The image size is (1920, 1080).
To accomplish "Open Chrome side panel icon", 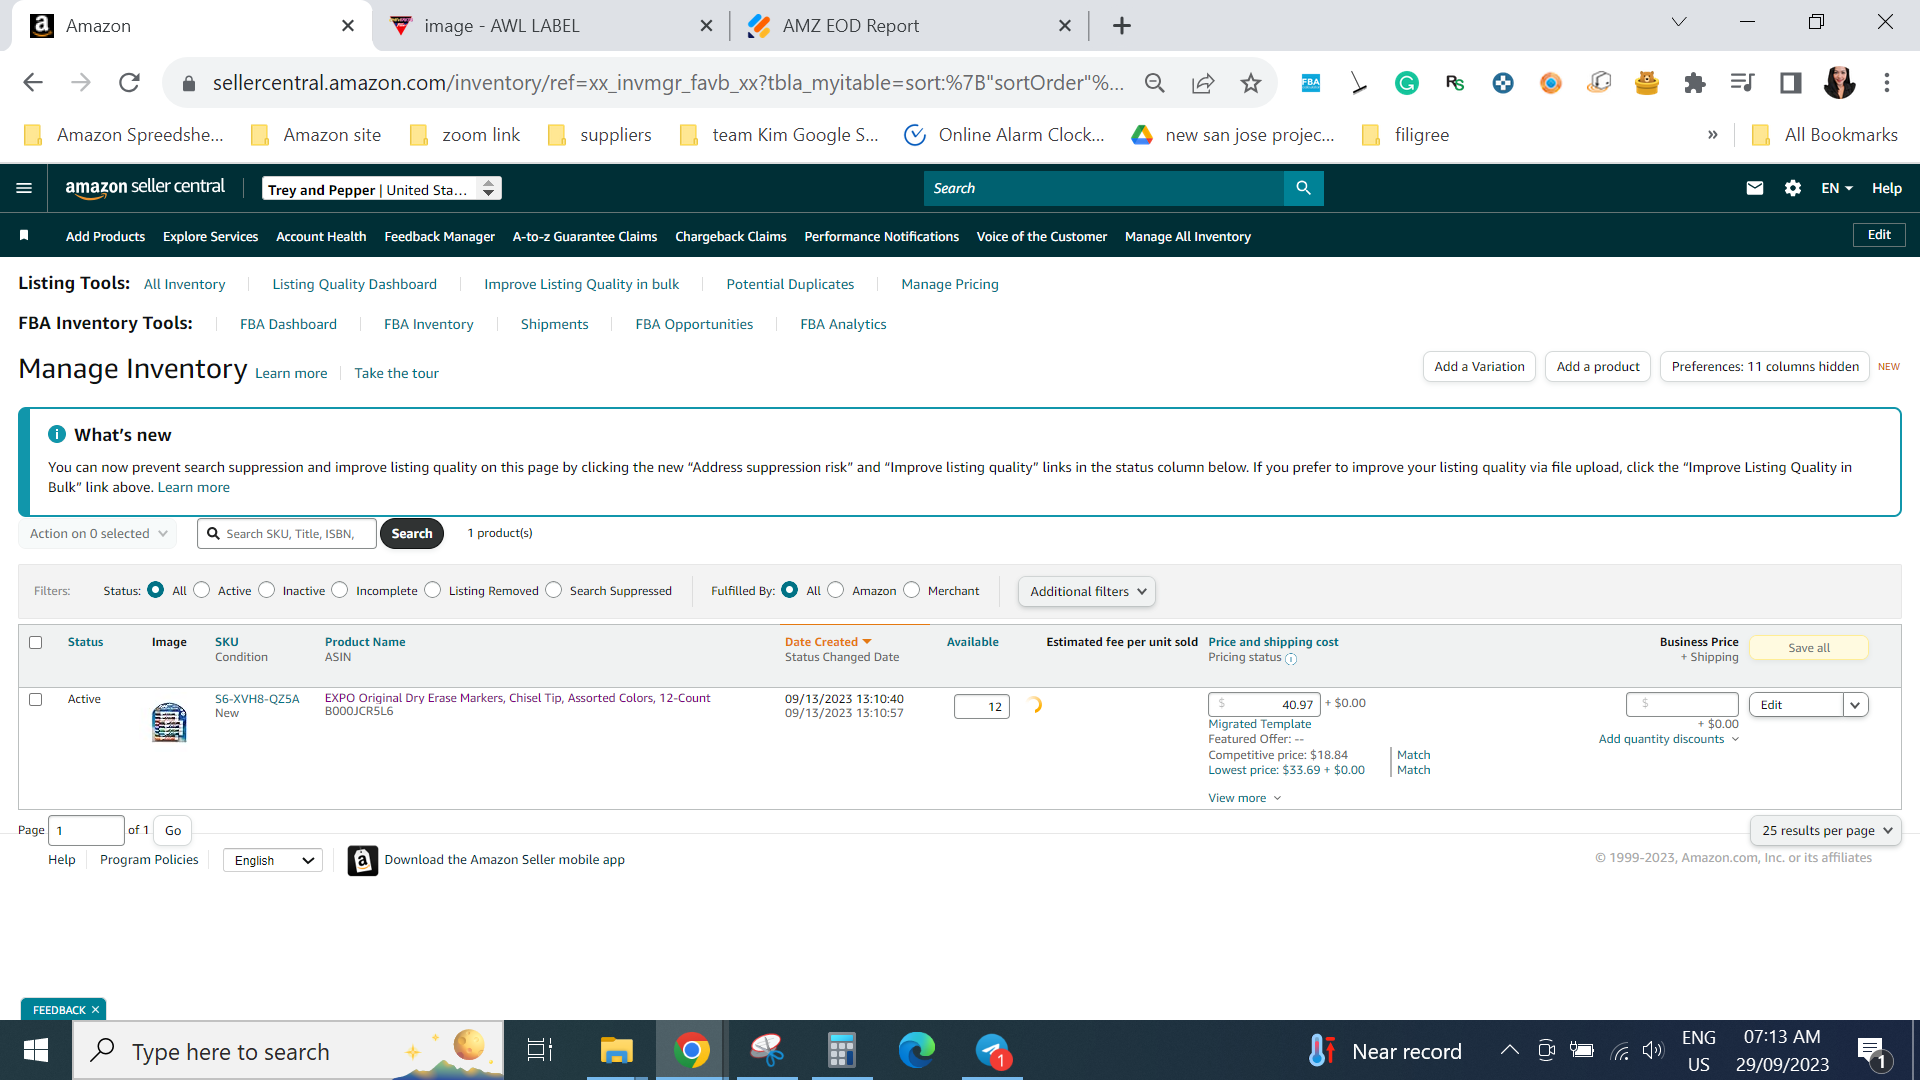I will [1790, 83].
